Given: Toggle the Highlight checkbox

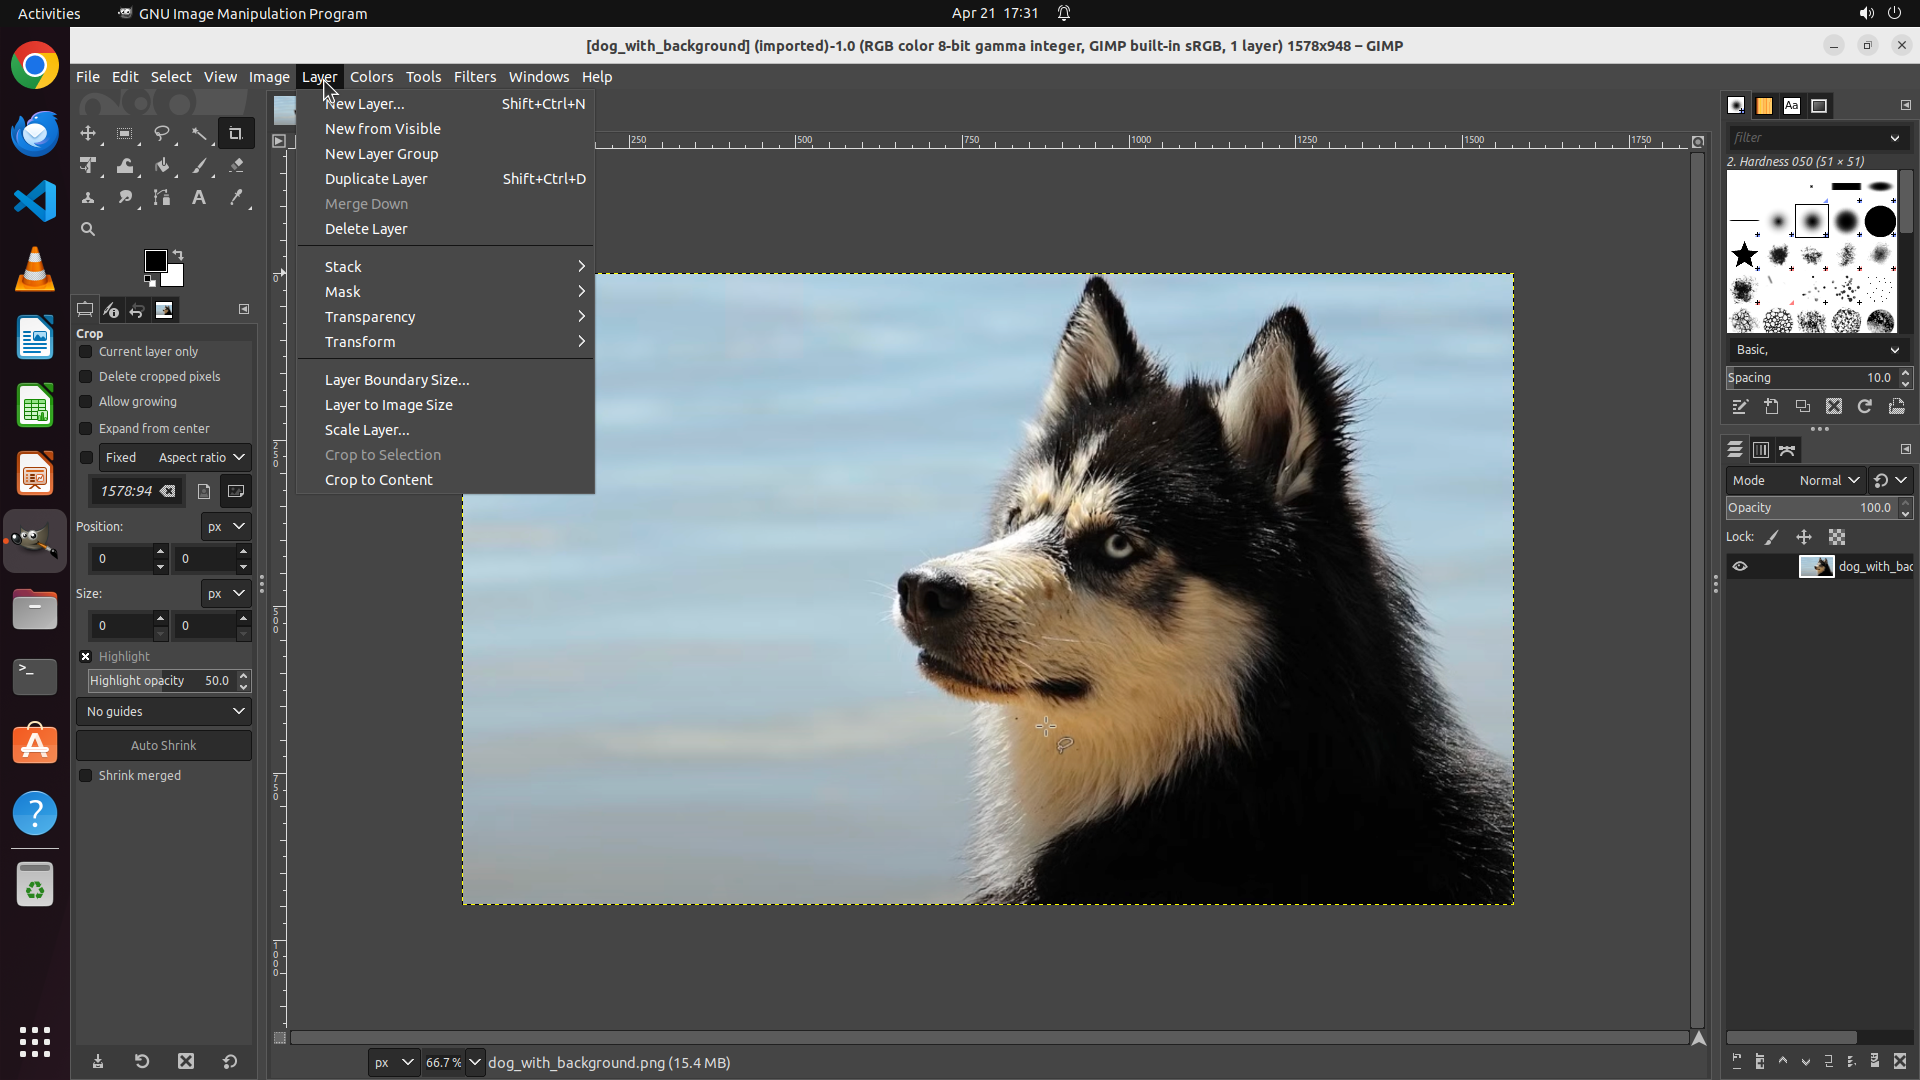Looking at the screenshot, I should 86,657.
